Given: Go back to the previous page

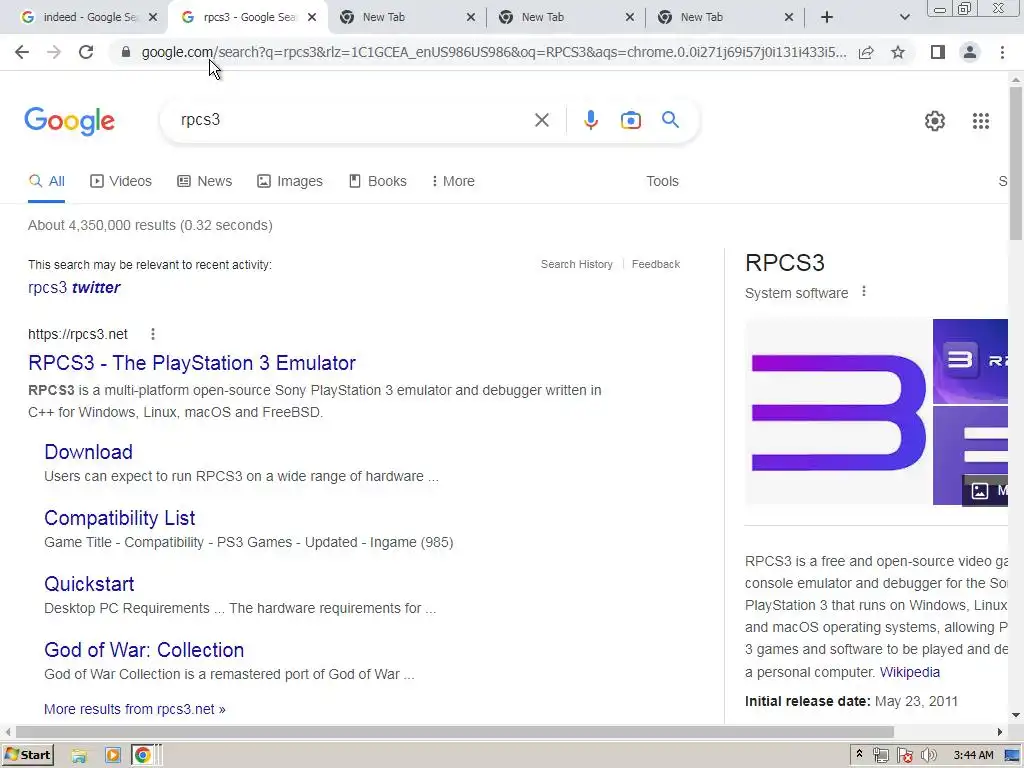Looking at the screenshot, I should pyautogui.click(x=22, y=52).
